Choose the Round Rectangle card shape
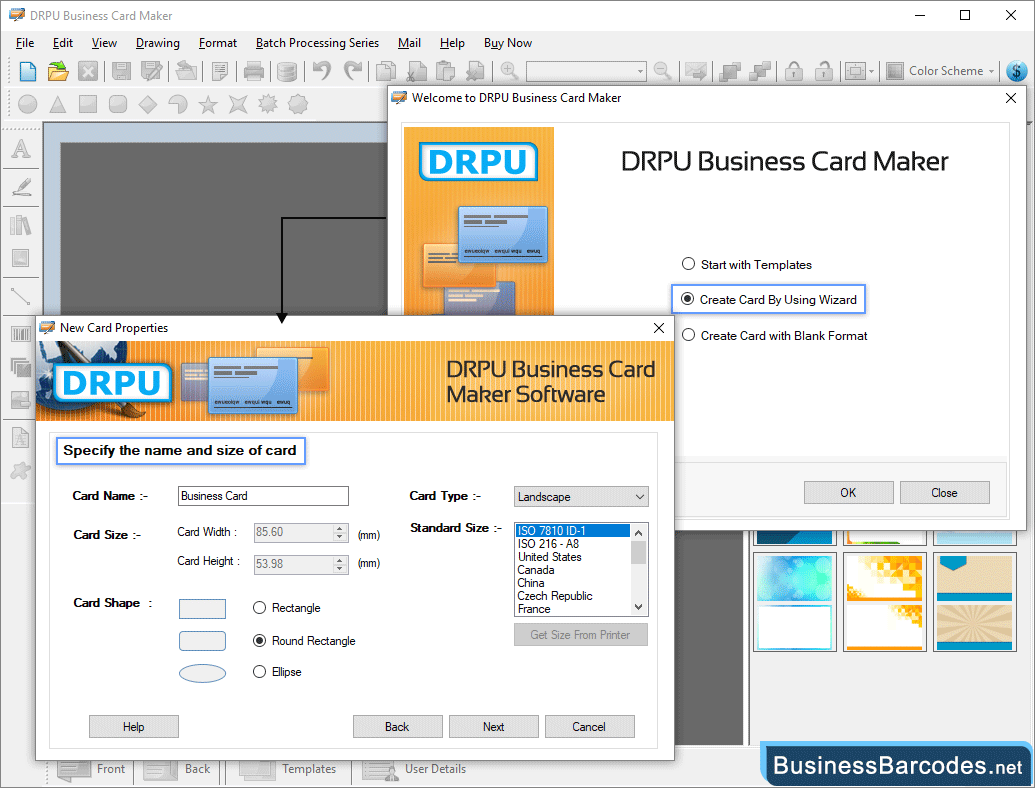The height and width of the screenshot is (788, 1035). [x=304, y=641]
